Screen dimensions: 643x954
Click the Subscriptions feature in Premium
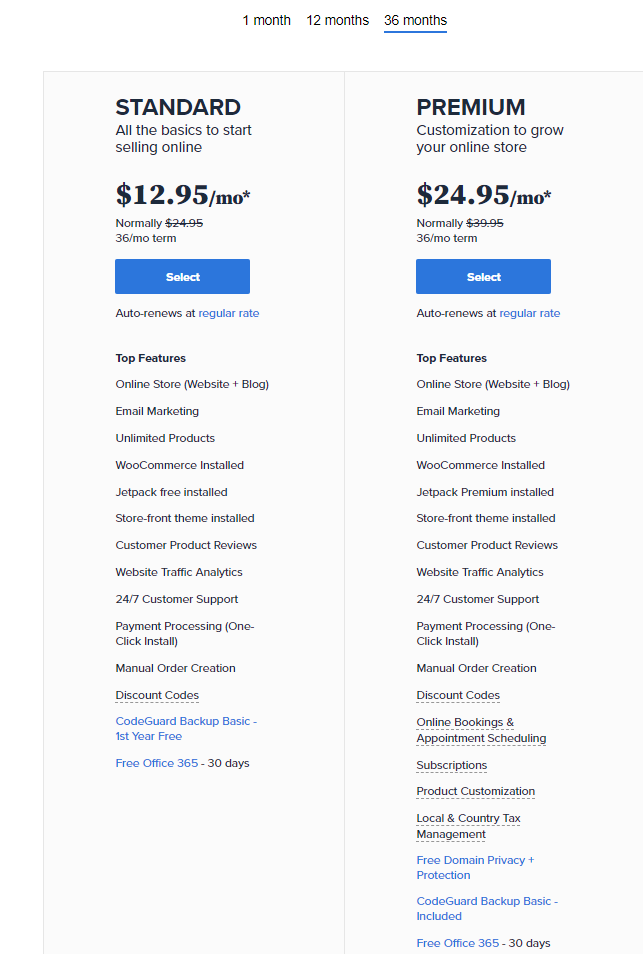coord(452,765)
